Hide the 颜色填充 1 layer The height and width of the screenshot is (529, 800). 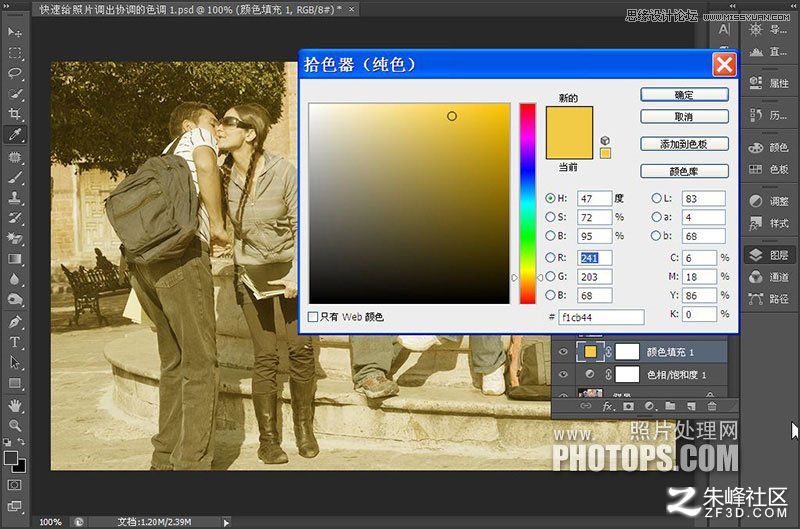point(563,351)
